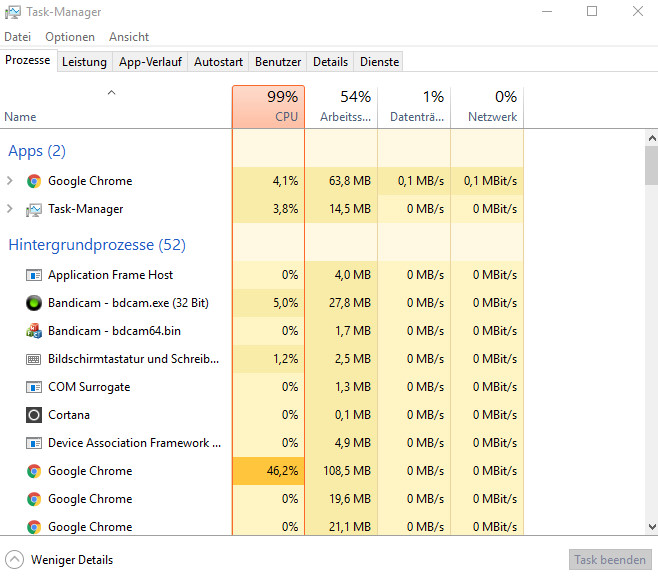Screen dimensions: 658x582
Task: Open the Datei menu
Action: coord(18,37)
